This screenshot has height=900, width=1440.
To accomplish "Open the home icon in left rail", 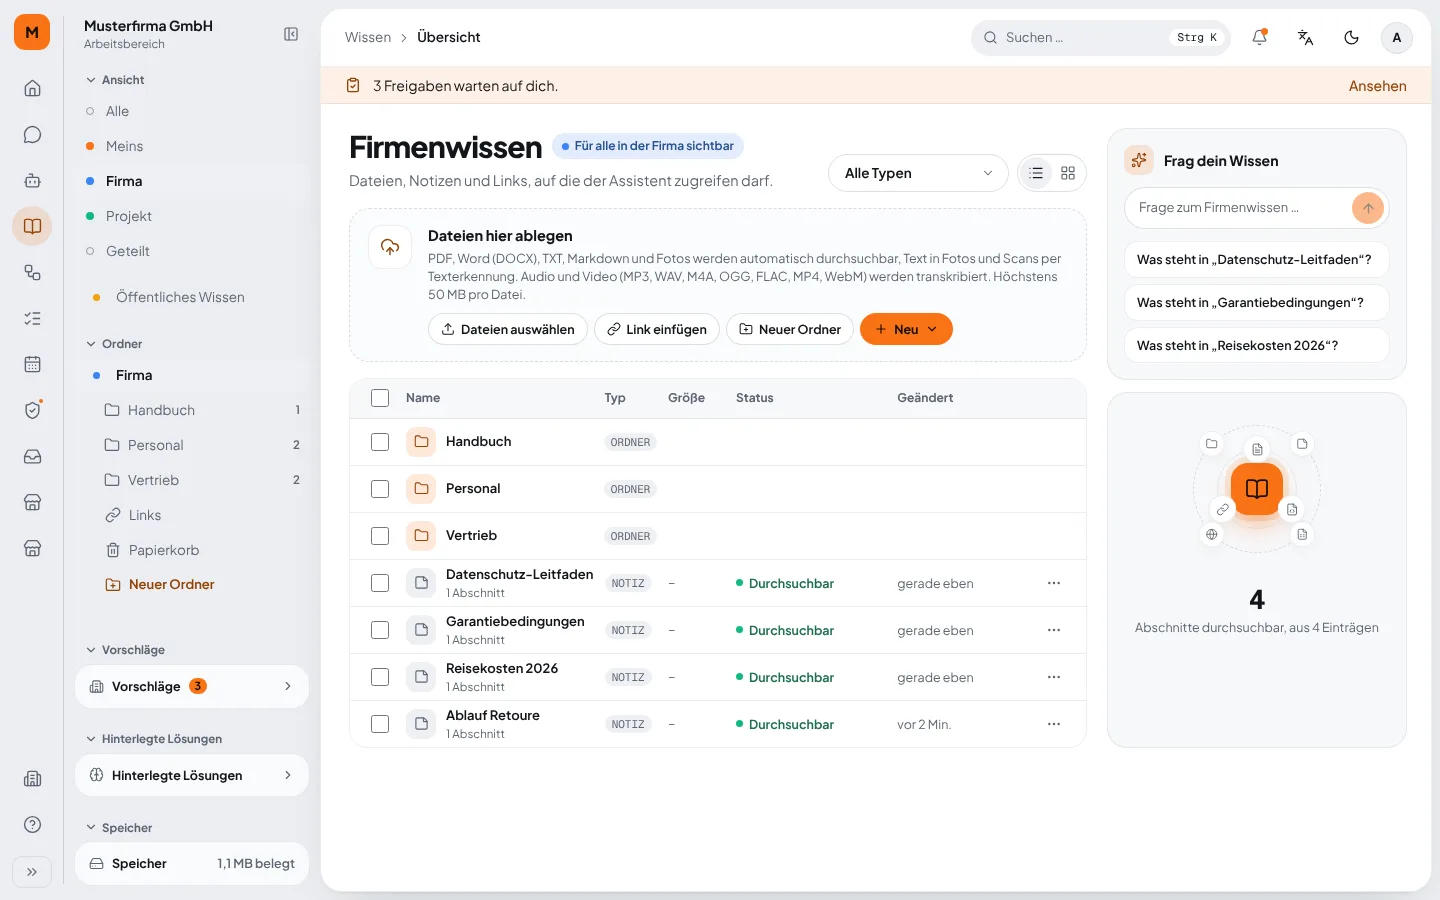I will pos(32,88).
